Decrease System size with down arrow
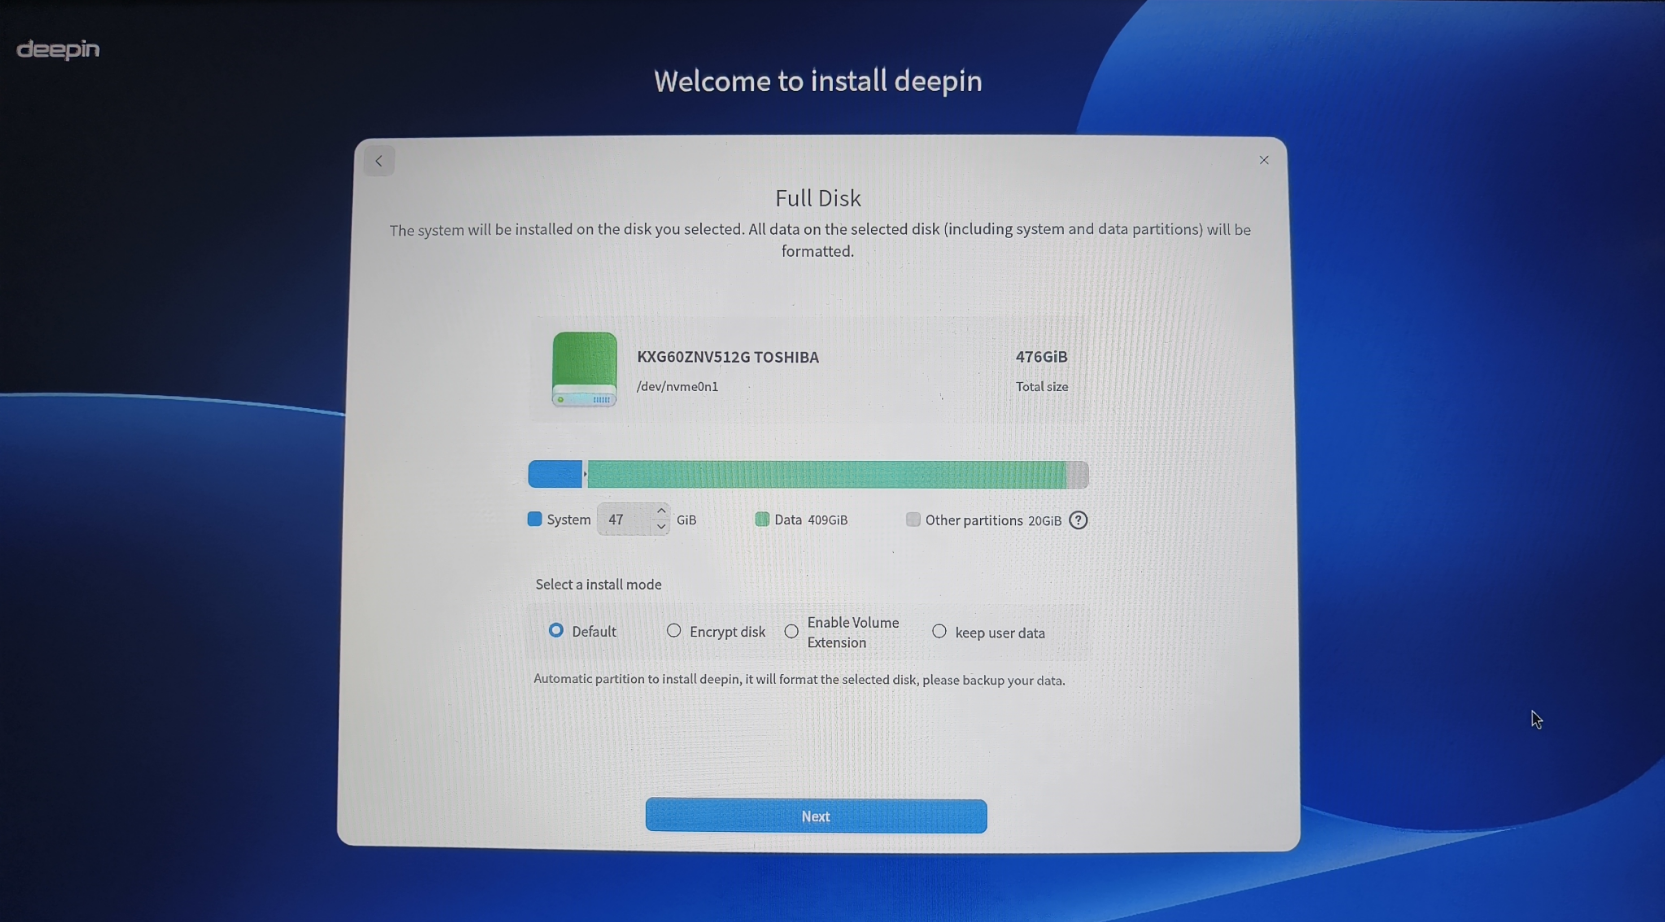This screenshot has width=1665, height=922. pyautogui.click(x=661, y=527)
